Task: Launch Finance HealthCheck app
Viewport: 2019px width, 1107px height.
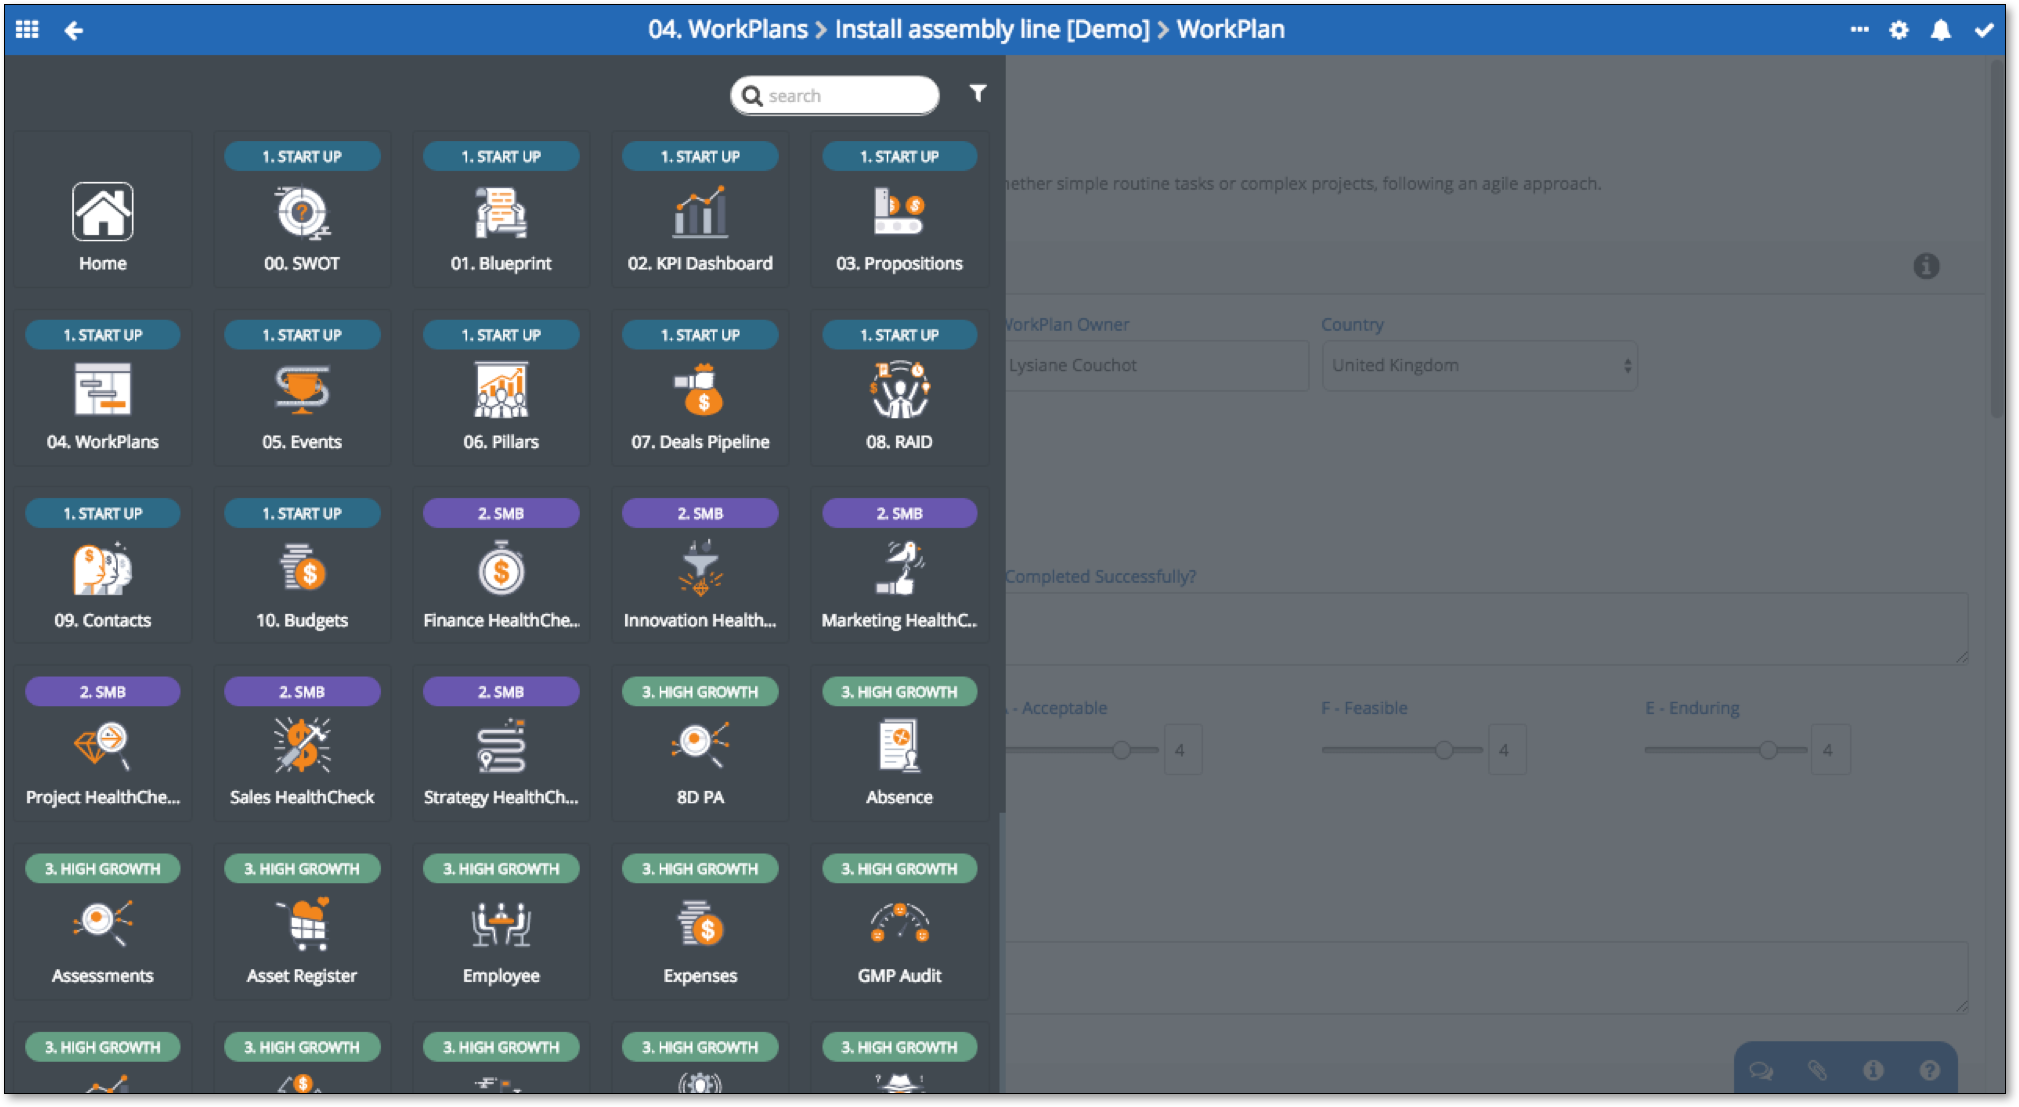Action: point(501,567)
